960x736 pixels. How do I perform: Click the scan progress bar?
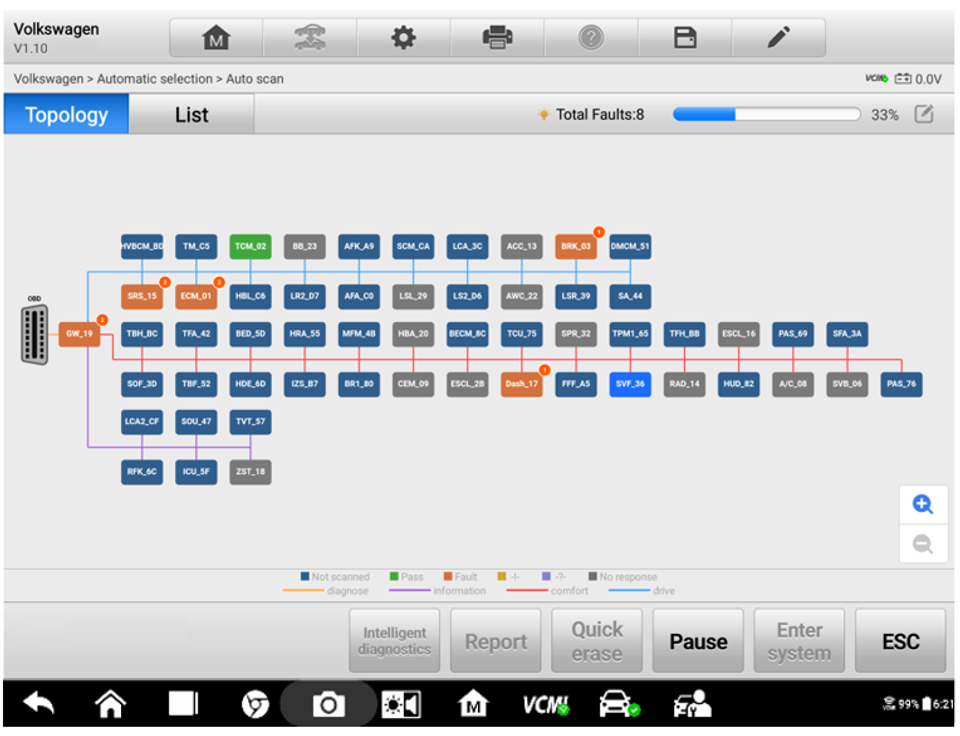pos(766,115)
